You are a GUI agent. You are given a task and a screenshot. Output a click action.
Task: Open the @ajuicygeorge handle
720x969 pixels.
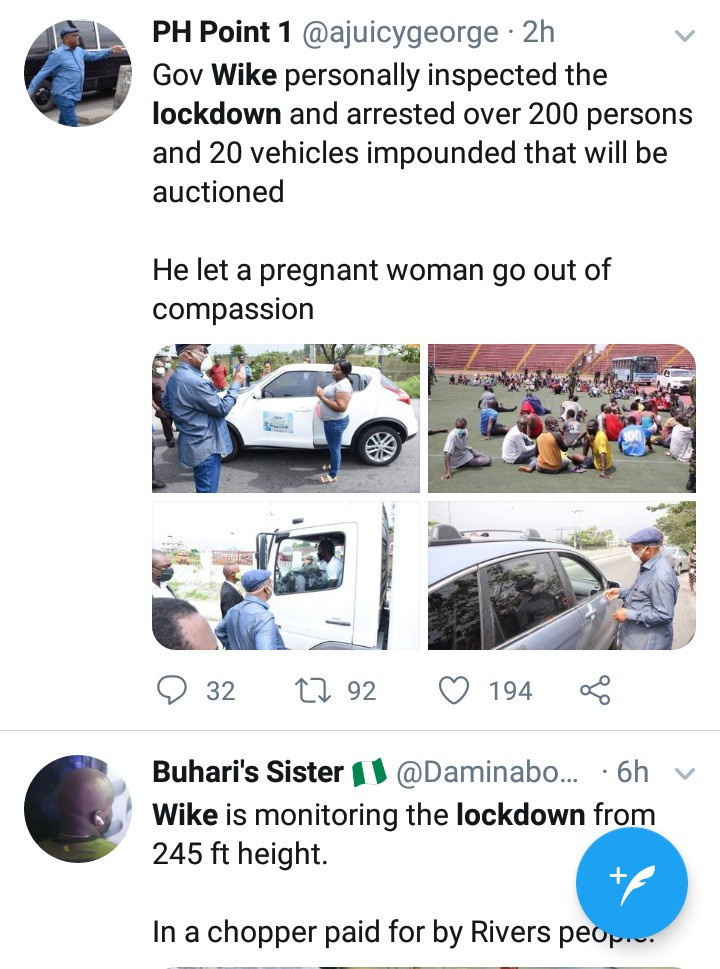pos(401,33)
